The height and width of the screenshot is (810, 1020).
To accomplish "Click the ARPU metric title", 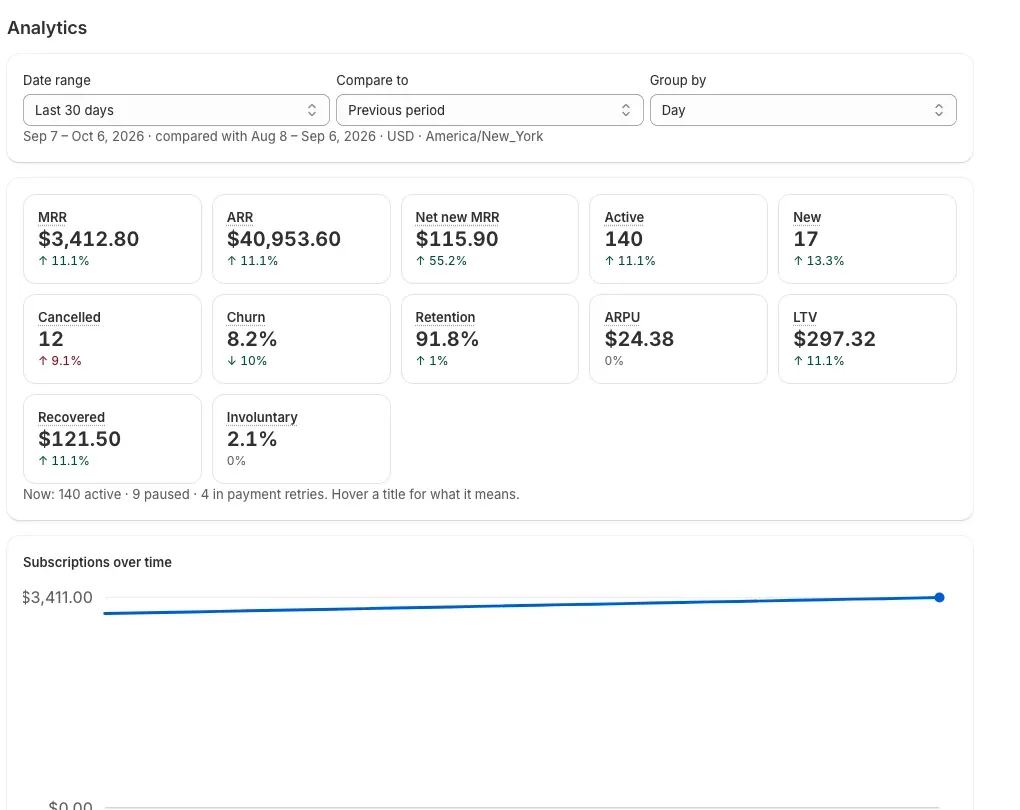I will (x=623, y=317).
